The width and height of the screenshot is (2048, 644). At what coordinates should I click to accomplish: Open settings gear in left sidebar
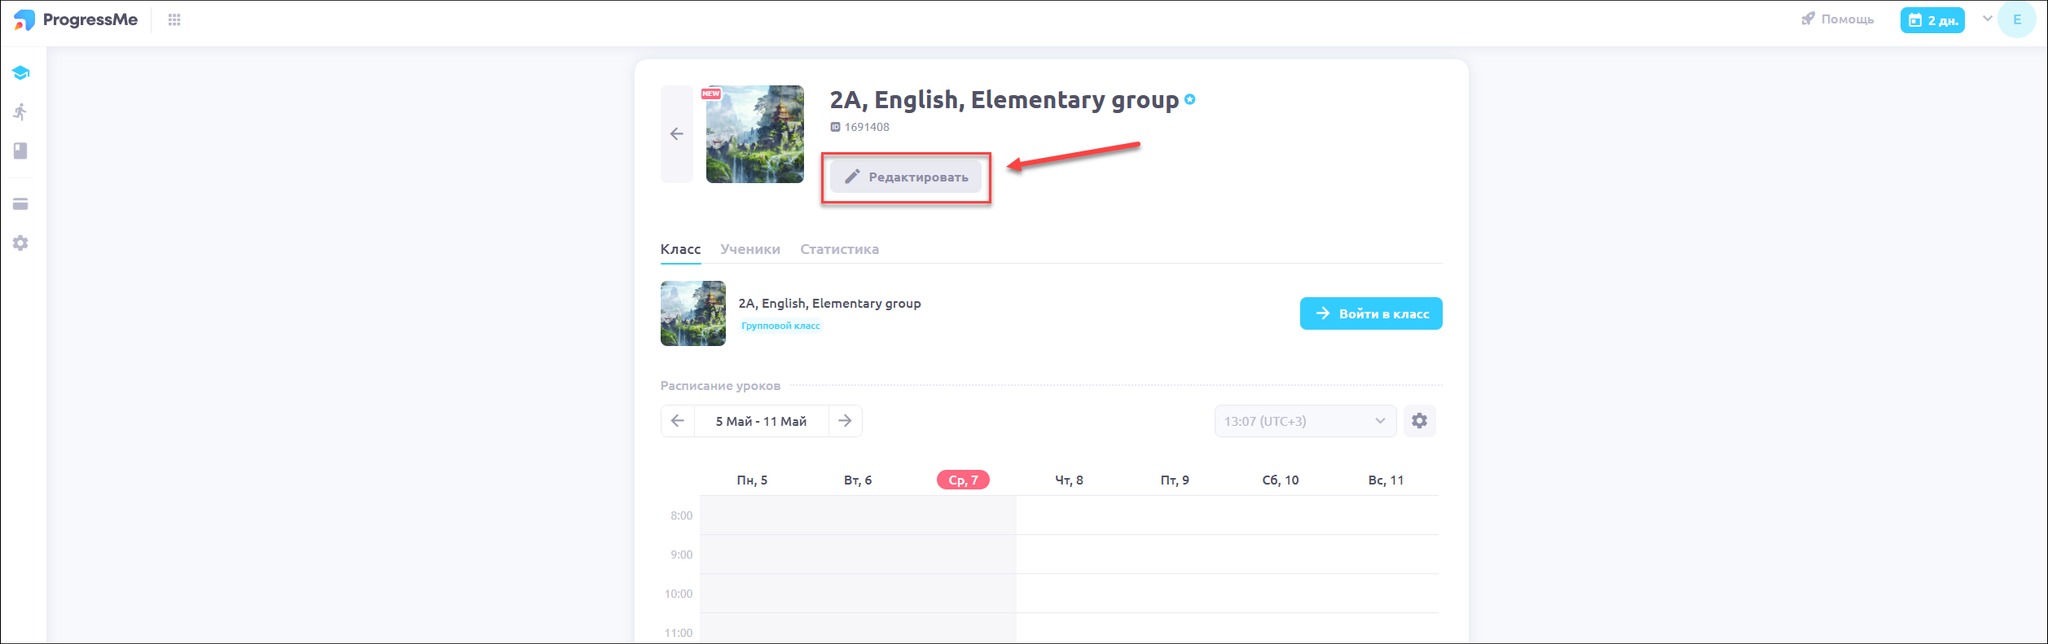[20, 243]
